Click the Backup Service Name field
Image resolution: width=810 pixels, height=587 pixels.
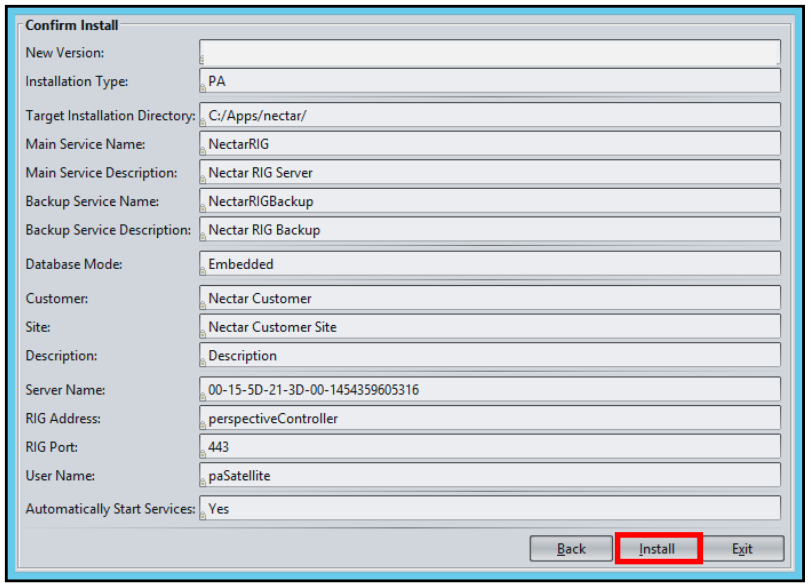(490, 201)
